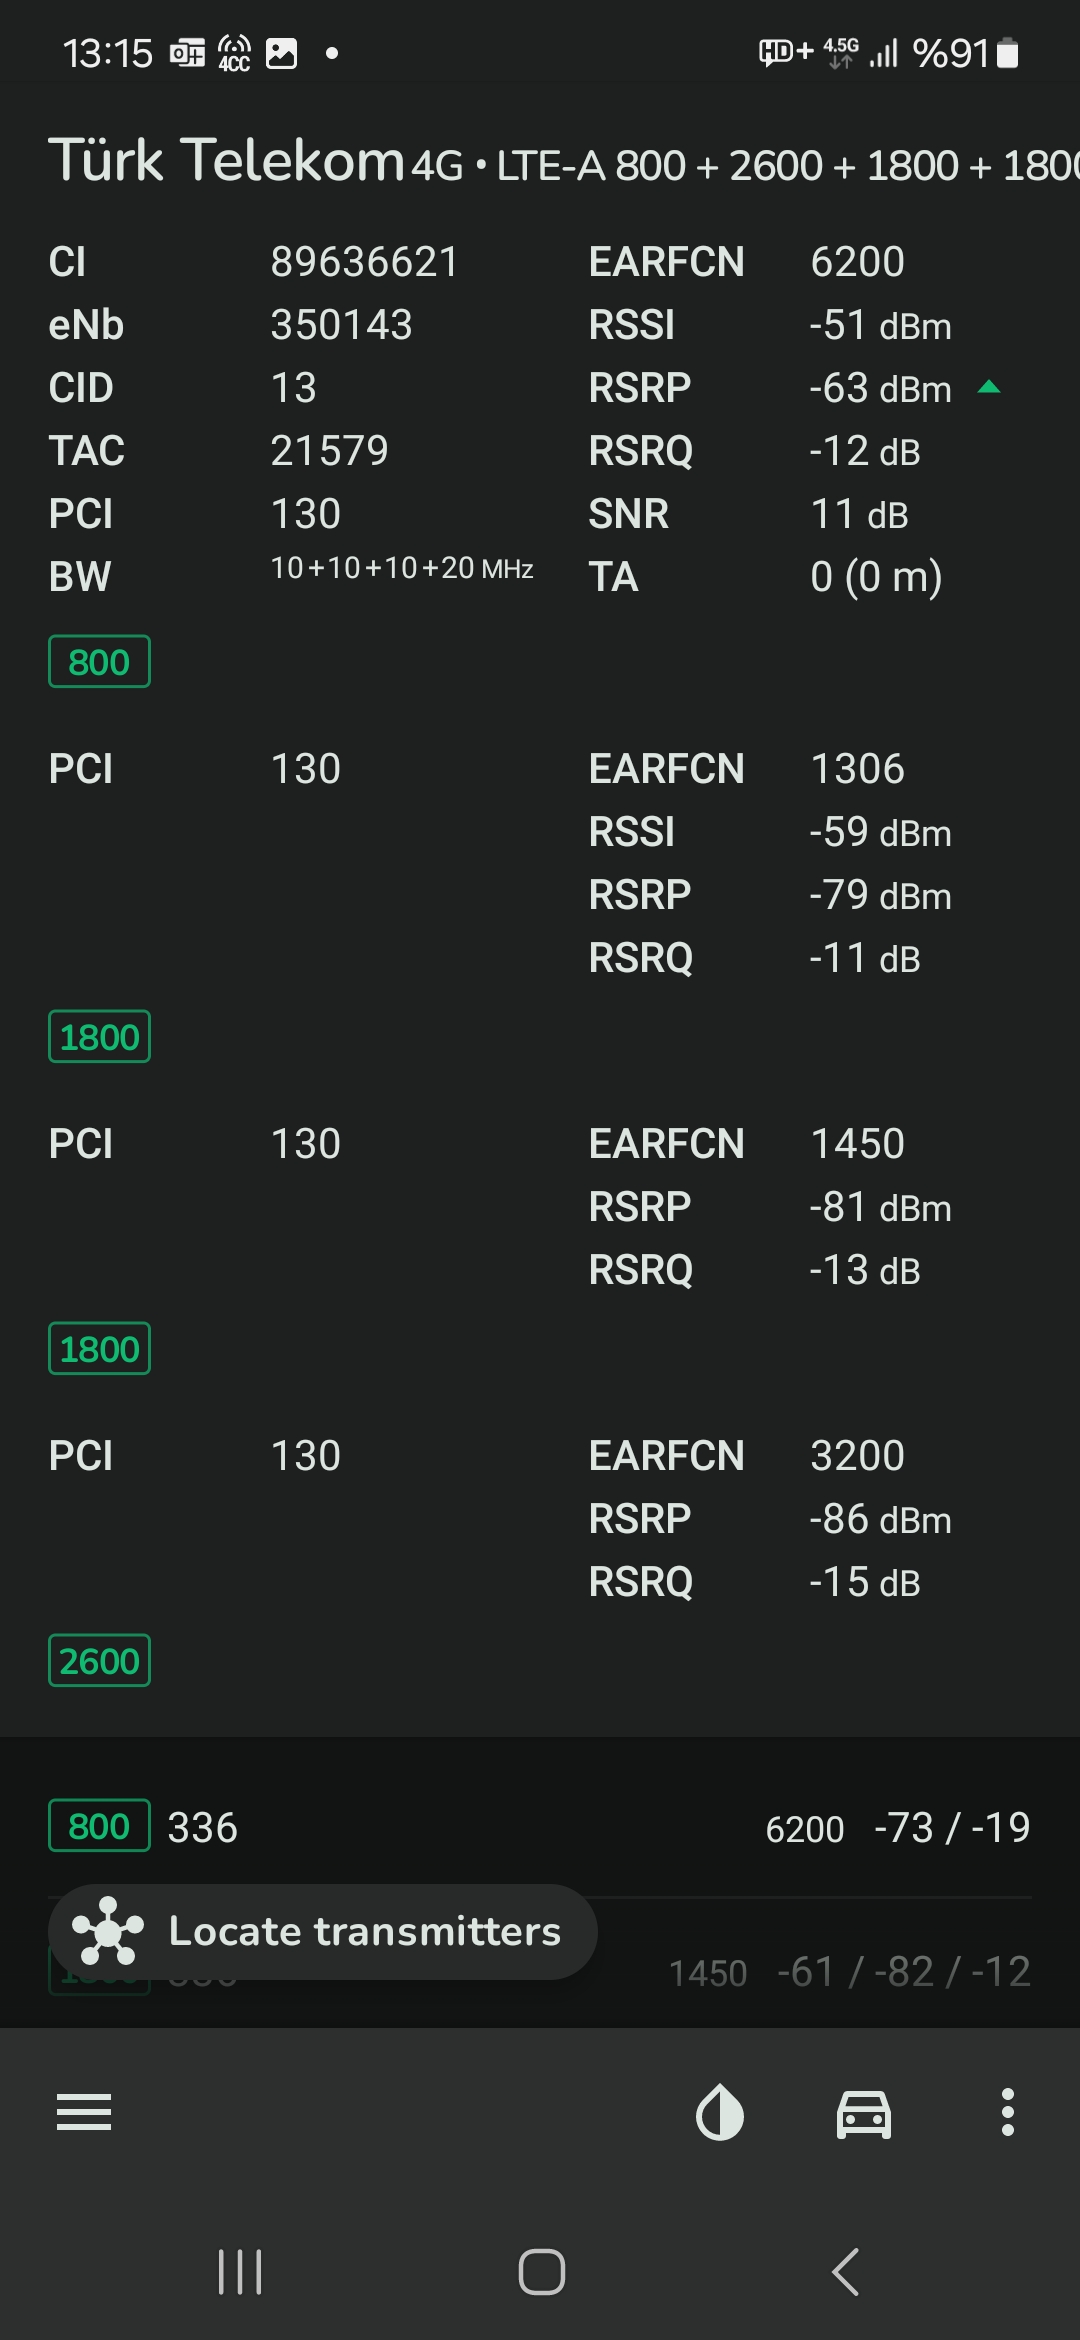Viewport: 1080px width, 2340px height.
Task: Toggle the dark theme contrast icon
Action: click(x=720, y=2112)
